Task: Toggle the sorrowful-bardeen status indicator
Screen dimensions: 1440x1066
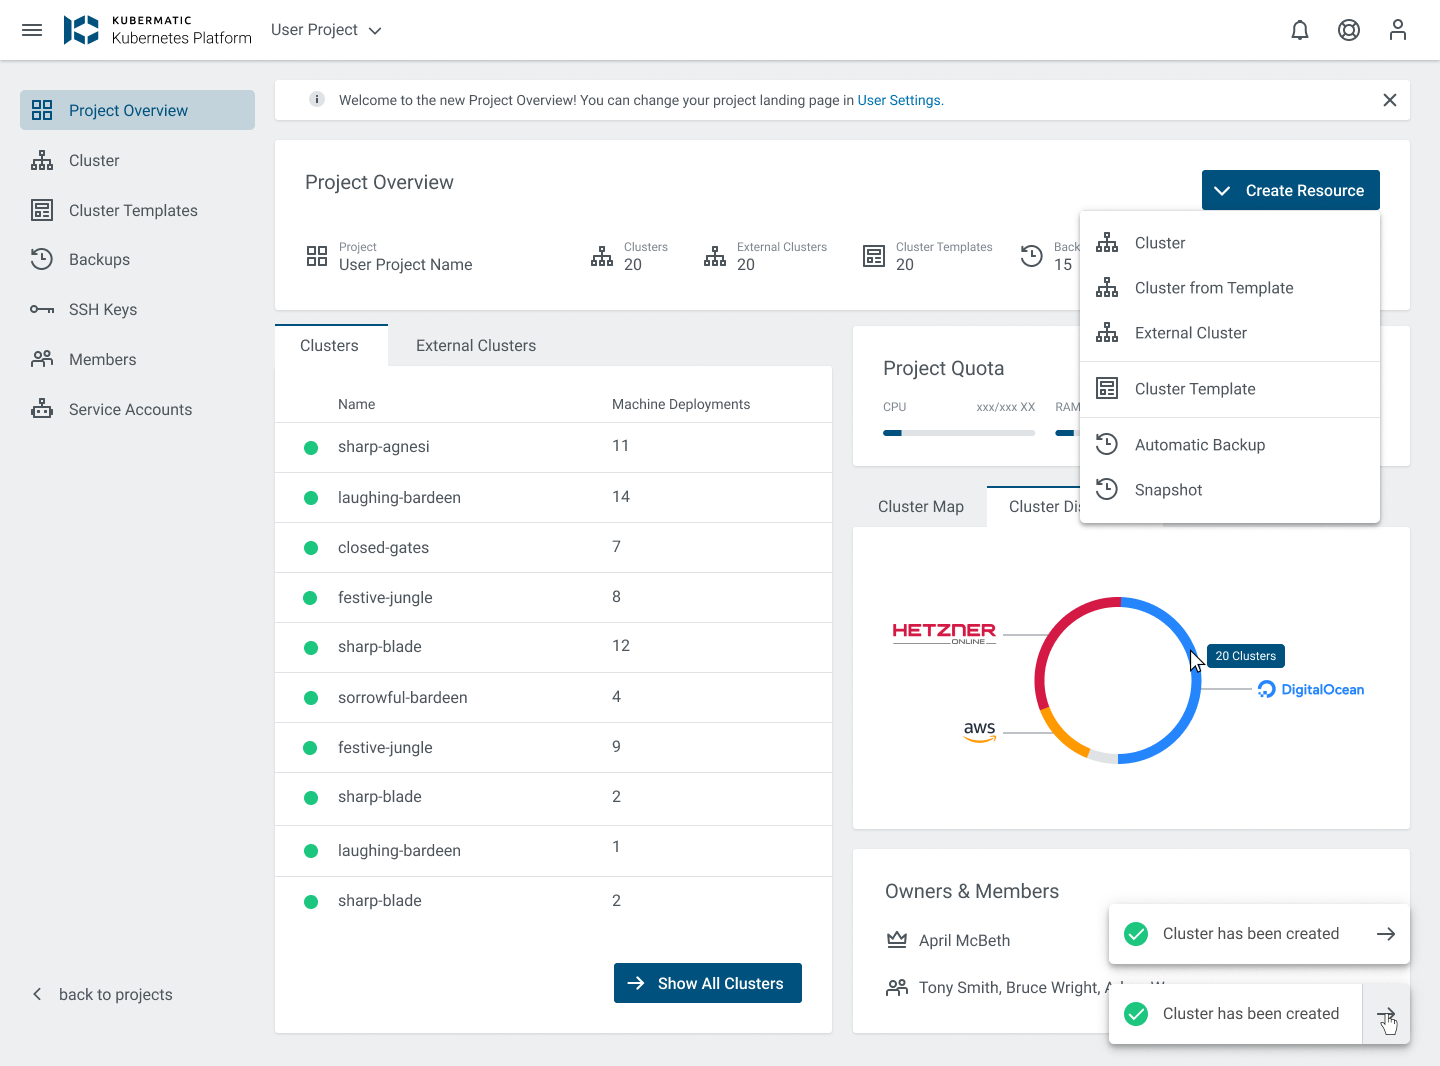Action: (311, 697)
